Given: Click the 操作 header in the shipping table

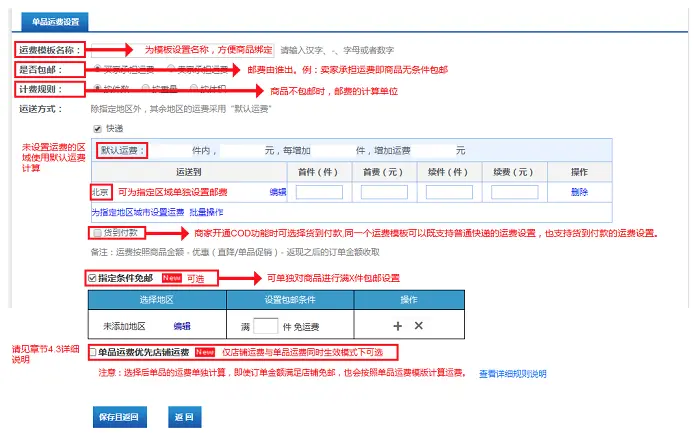Looking at the screenshot, I should 579,172.
